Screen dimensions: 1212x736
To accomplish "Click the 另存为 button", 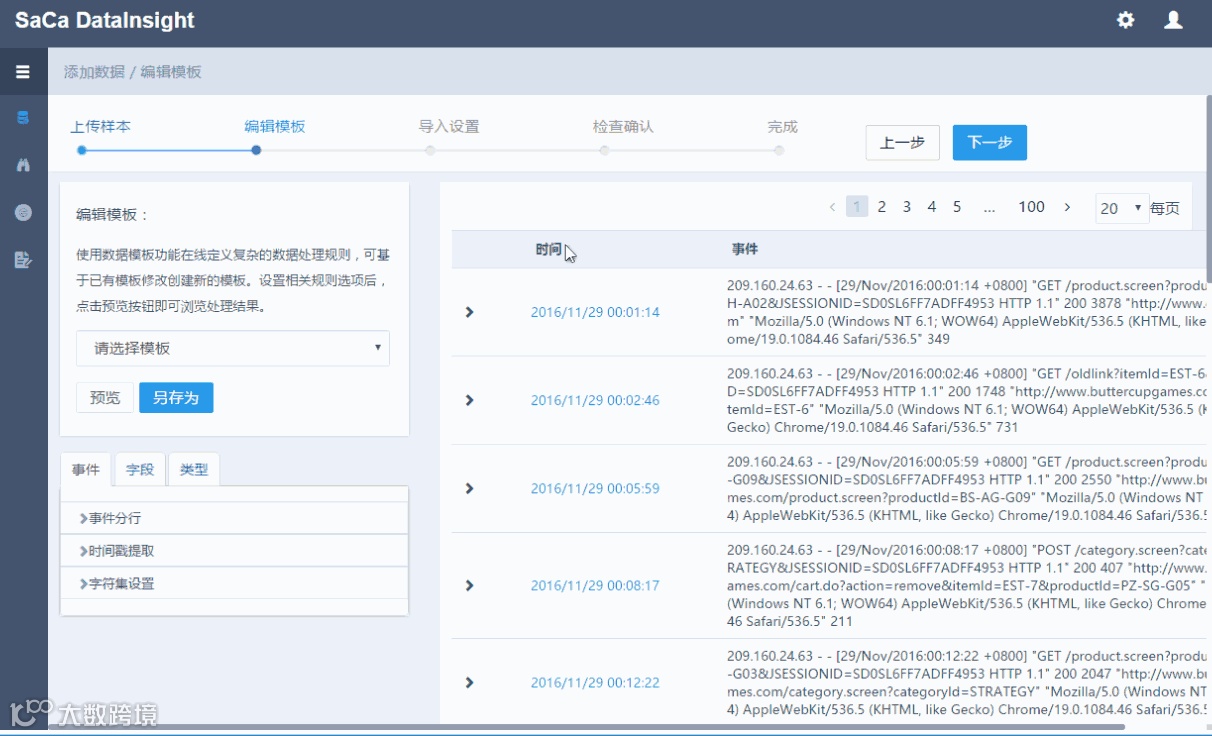I will point(176,397).
